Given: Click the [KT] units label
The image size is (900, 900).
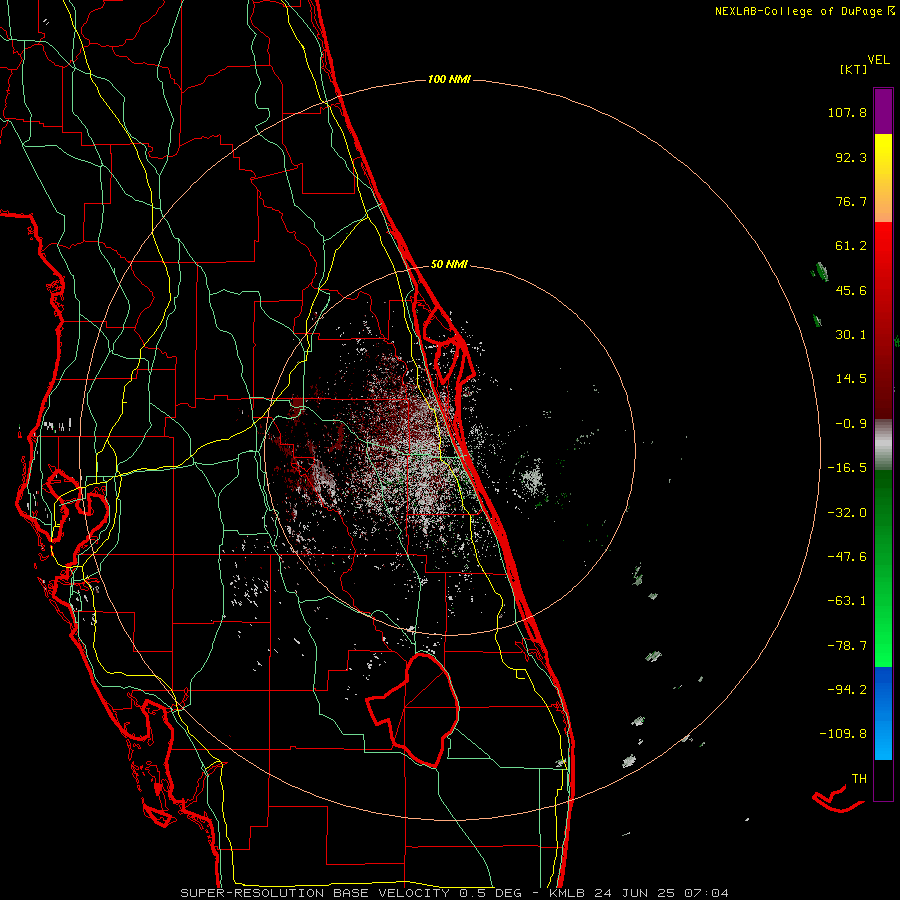Looking at the screenshot, I should [x=853, y=69].
